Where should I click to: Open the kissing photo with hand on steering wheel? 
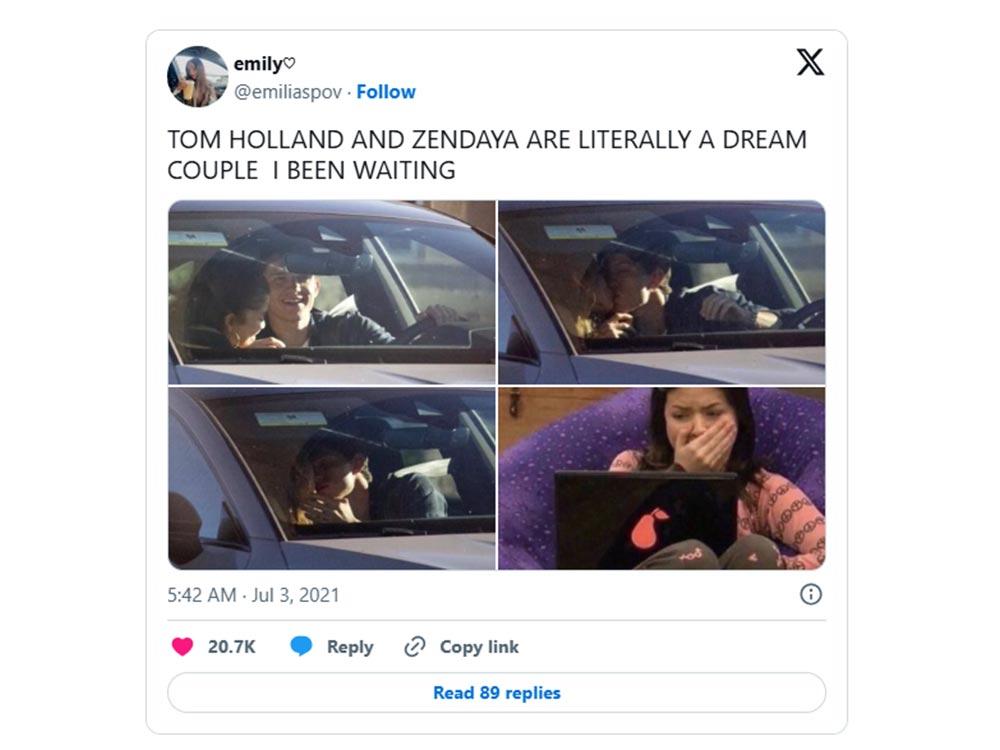[x=662, y=292]
